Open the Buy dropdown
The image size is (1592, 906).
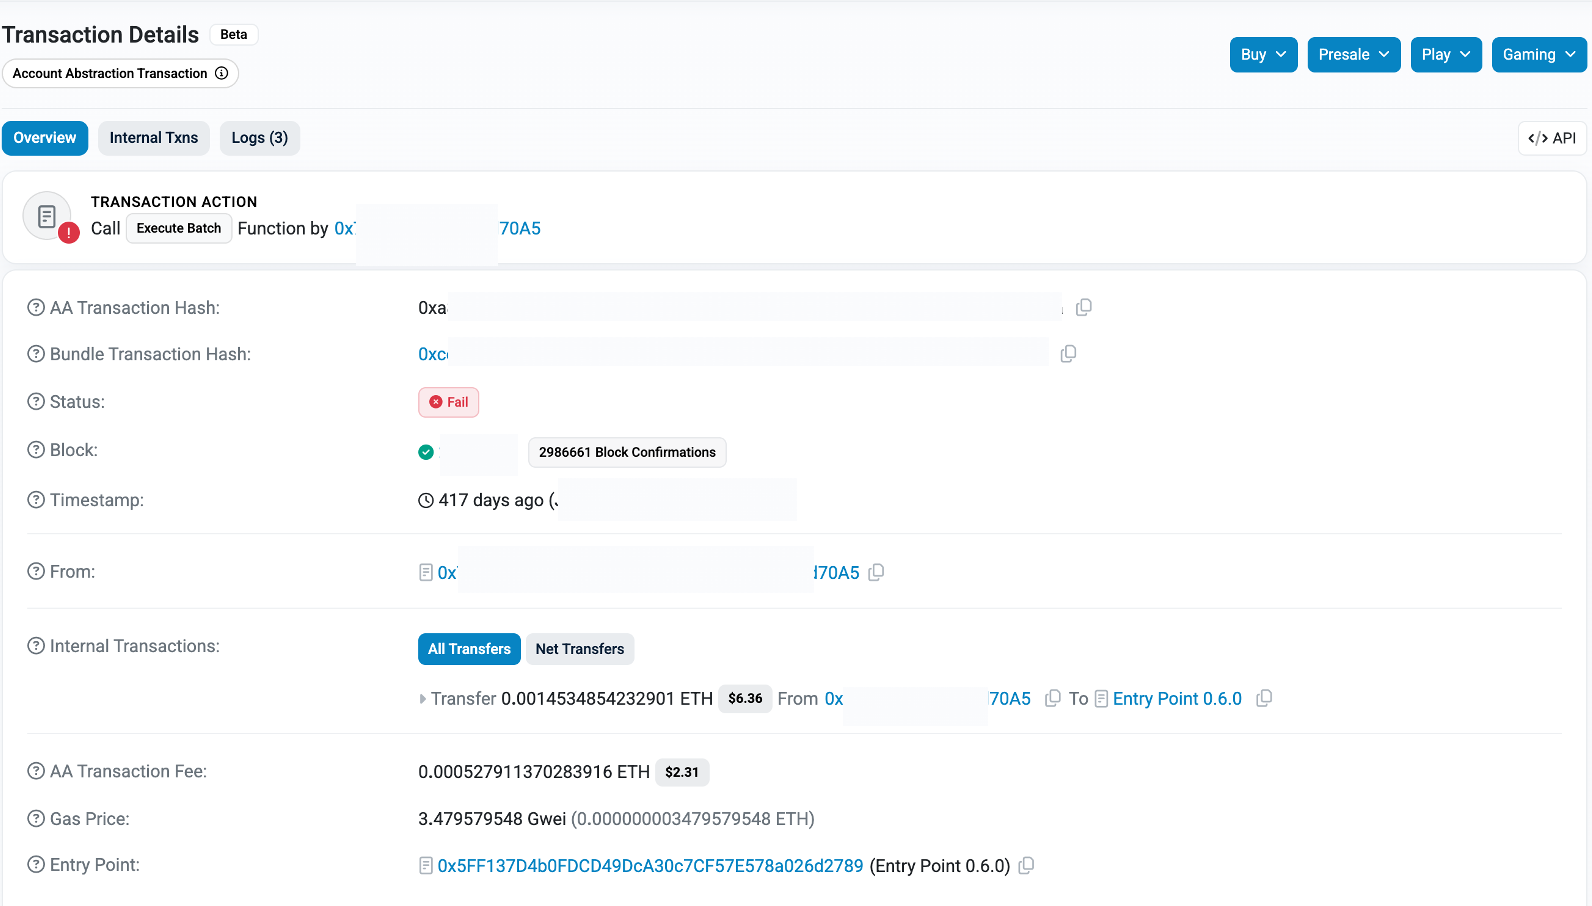[x=1263, y=55]
